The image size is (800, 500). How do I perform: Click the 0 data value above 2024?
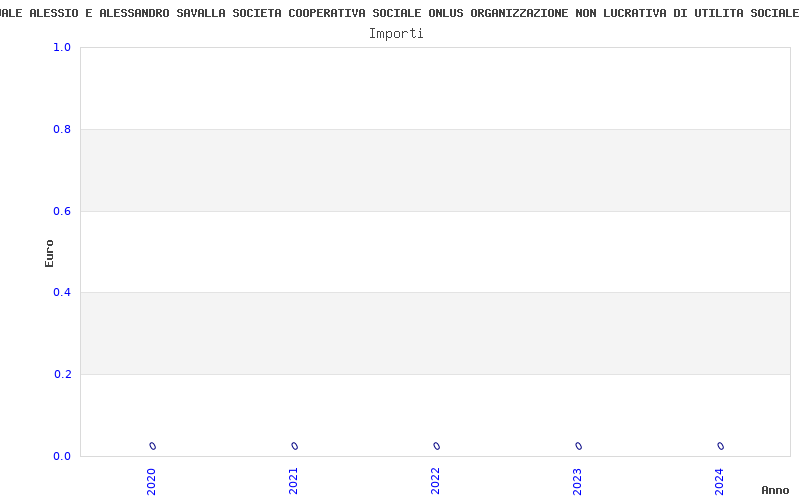pos(720,446)
